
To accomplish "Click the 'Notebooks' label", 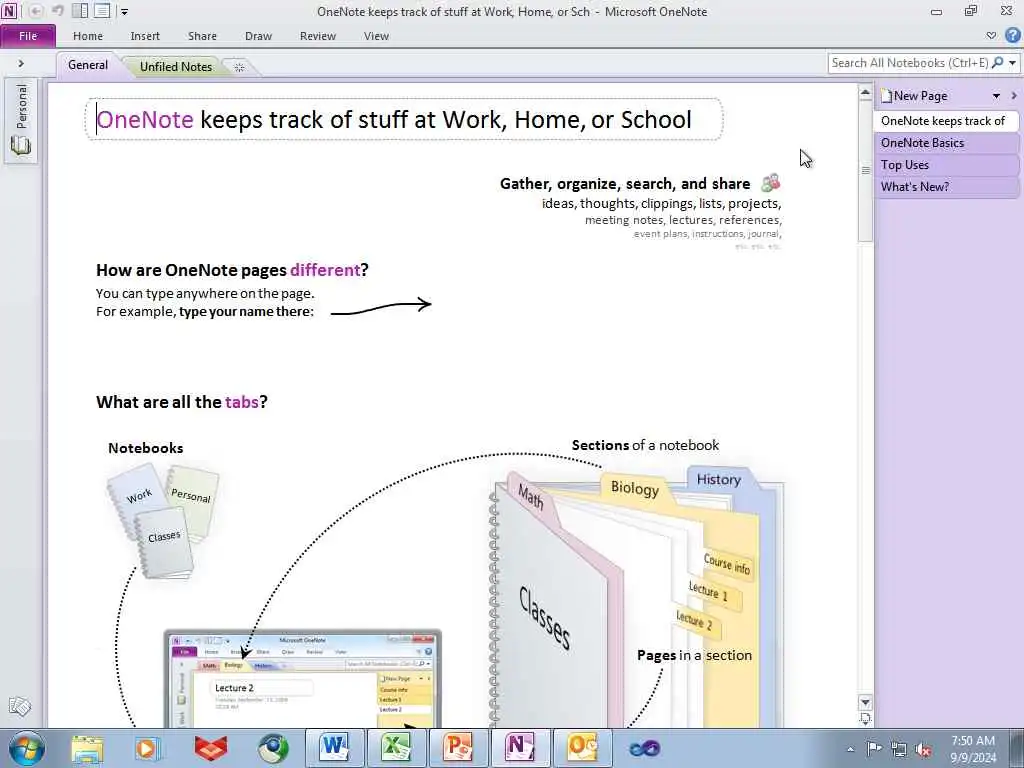I will coord(146,448).
